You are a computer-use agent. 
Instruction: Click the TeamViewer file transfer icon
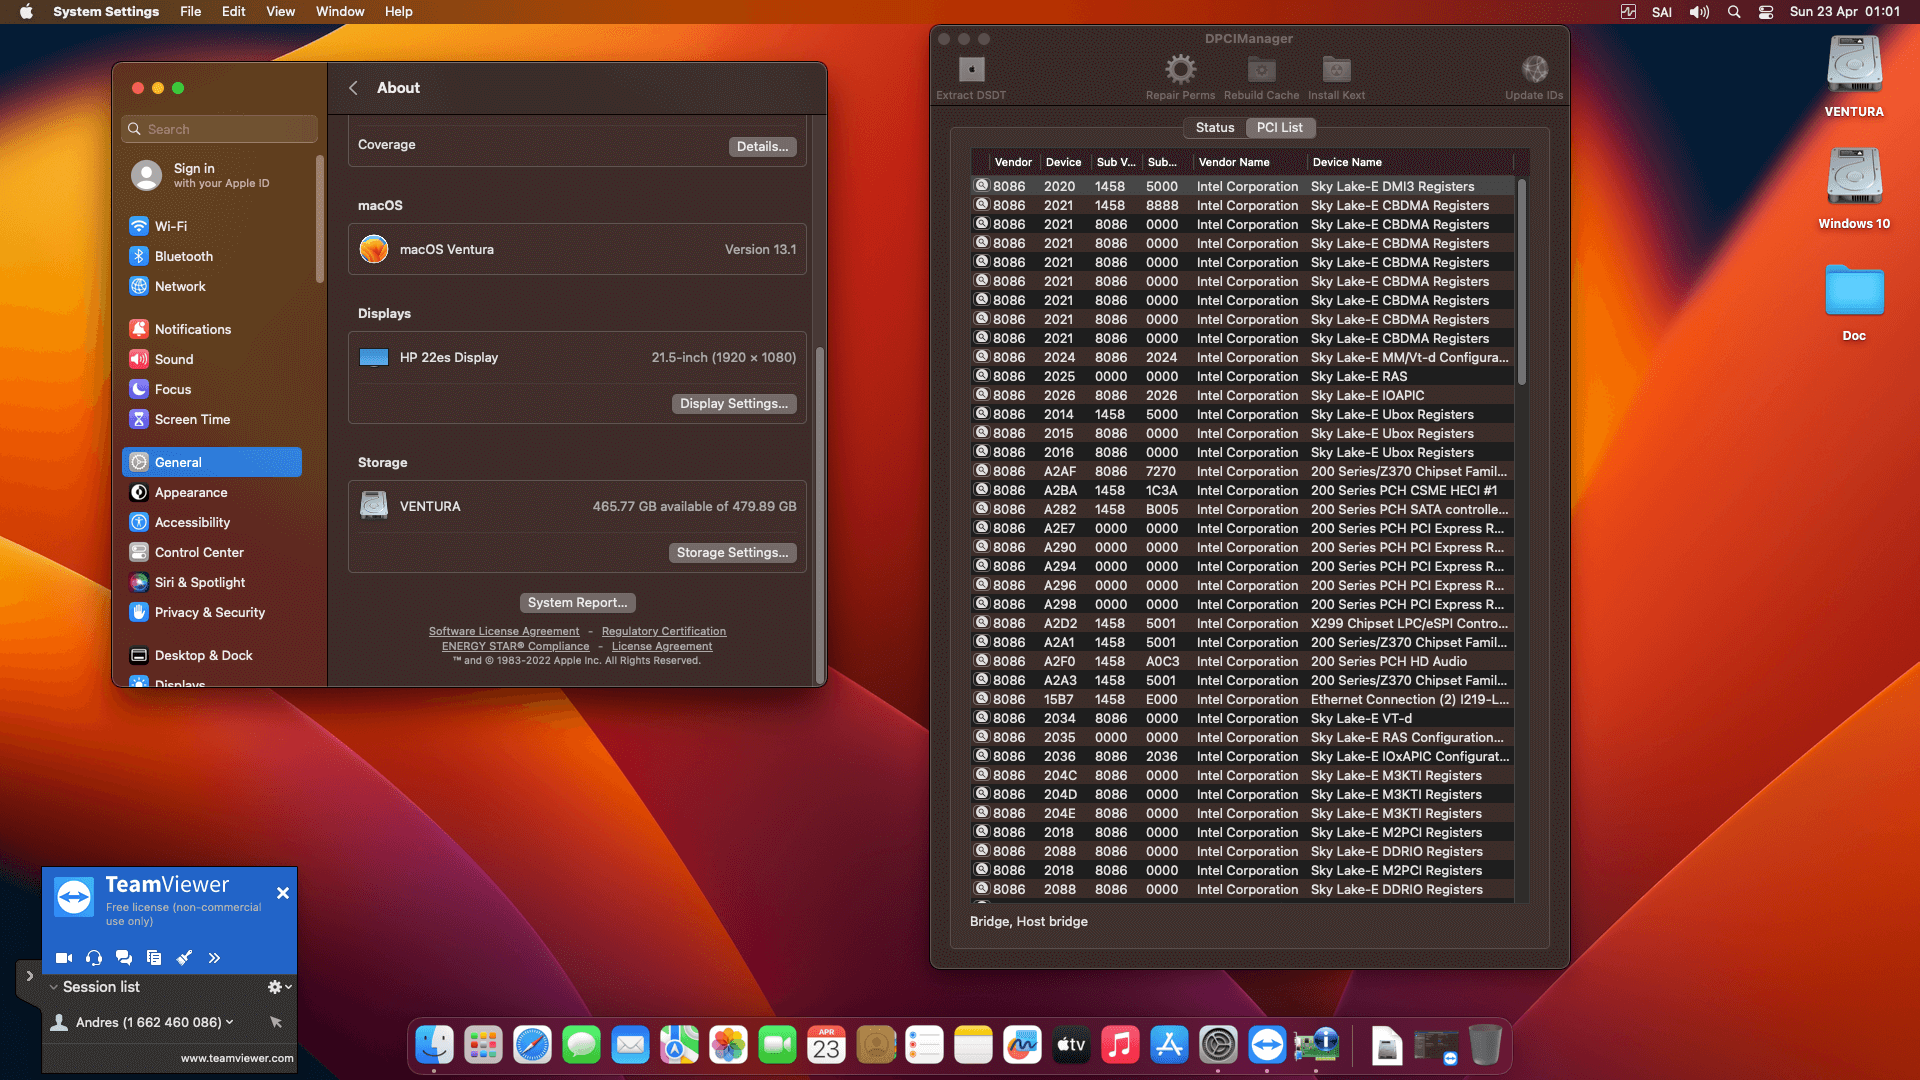[154, 957]
